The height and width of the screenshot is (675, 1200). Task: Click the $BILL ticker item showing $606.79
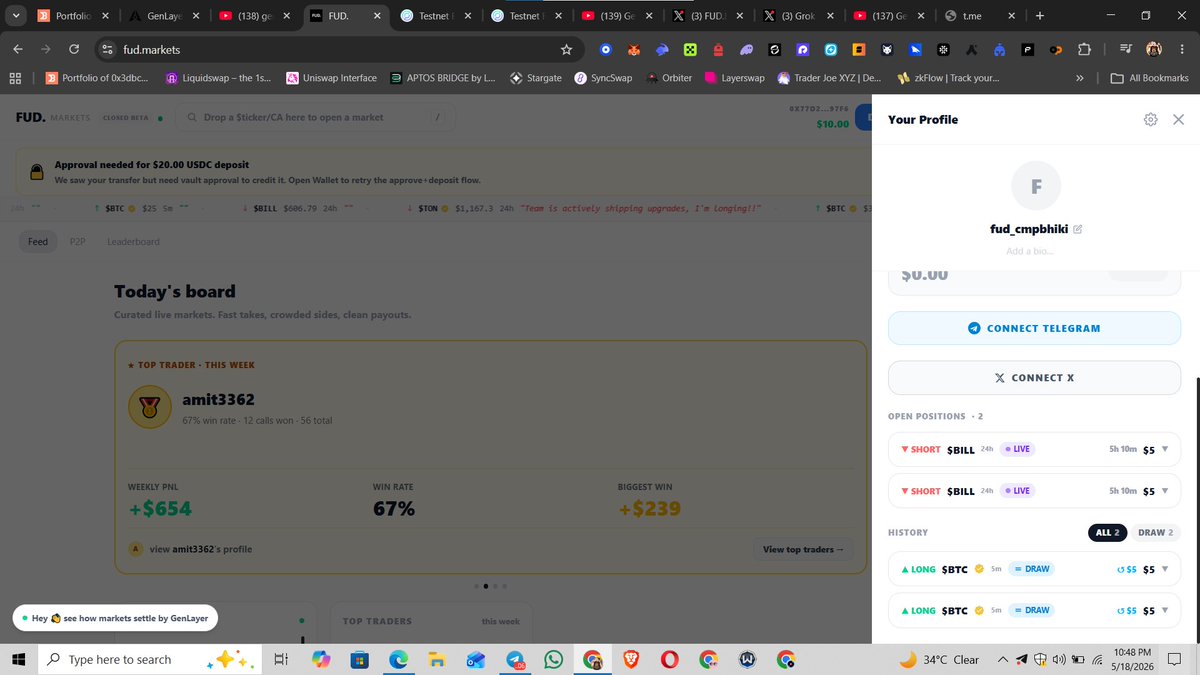(x=296, y=208)
